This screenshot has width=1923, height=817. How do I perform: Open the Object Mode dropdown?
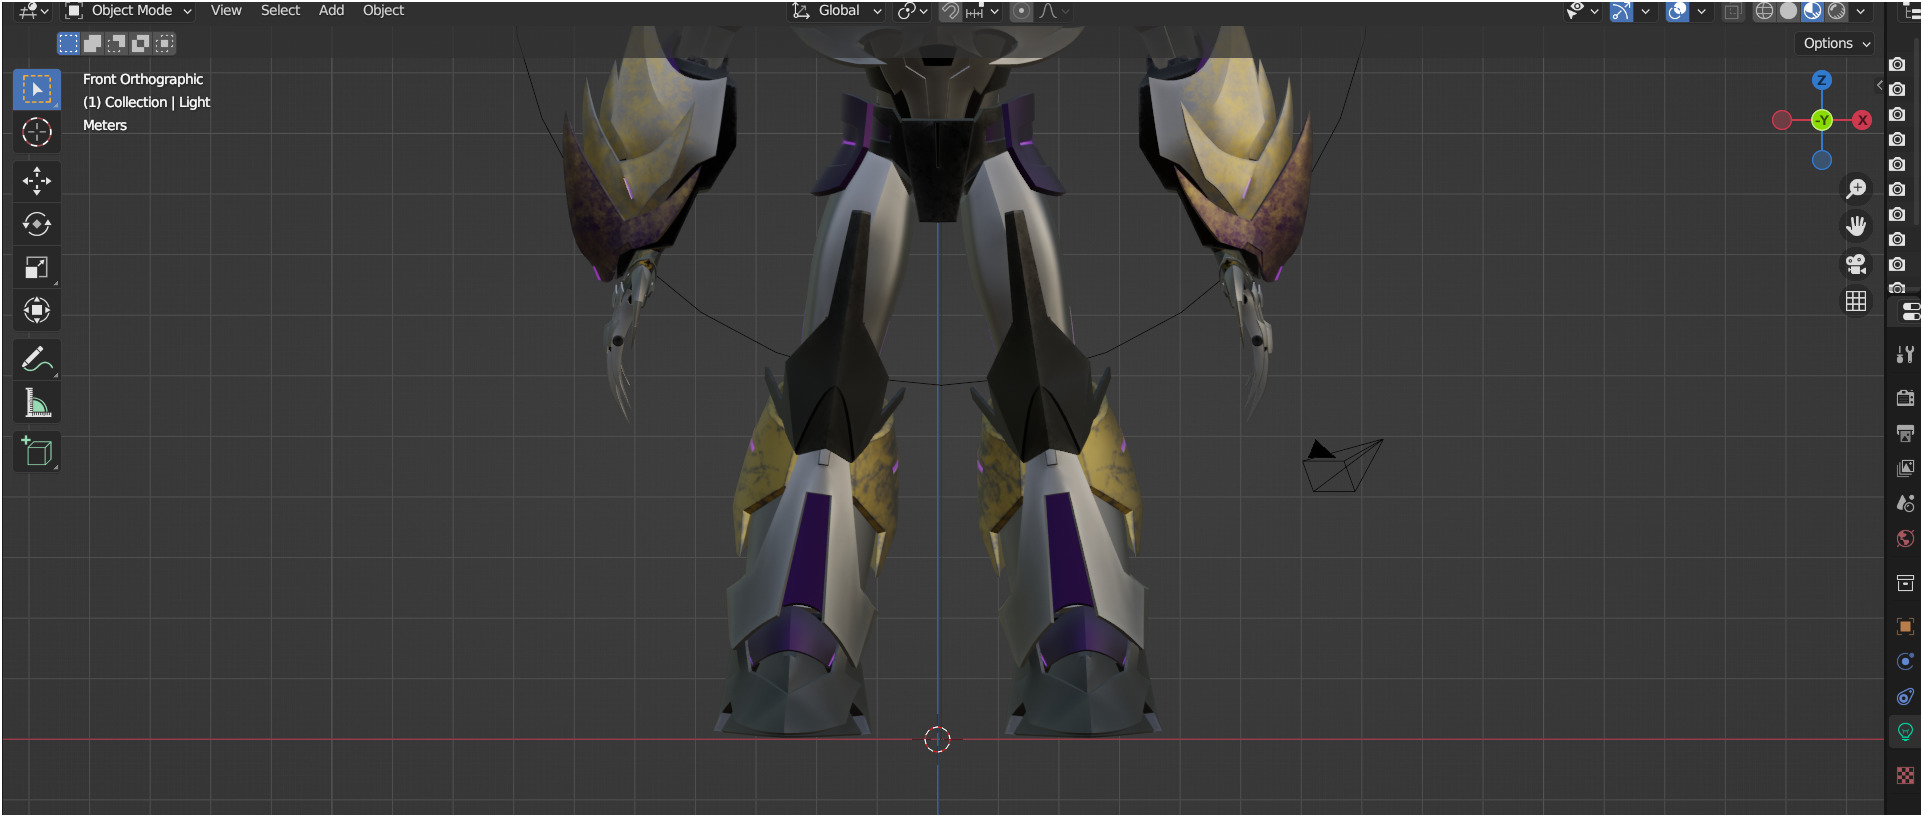128,11
